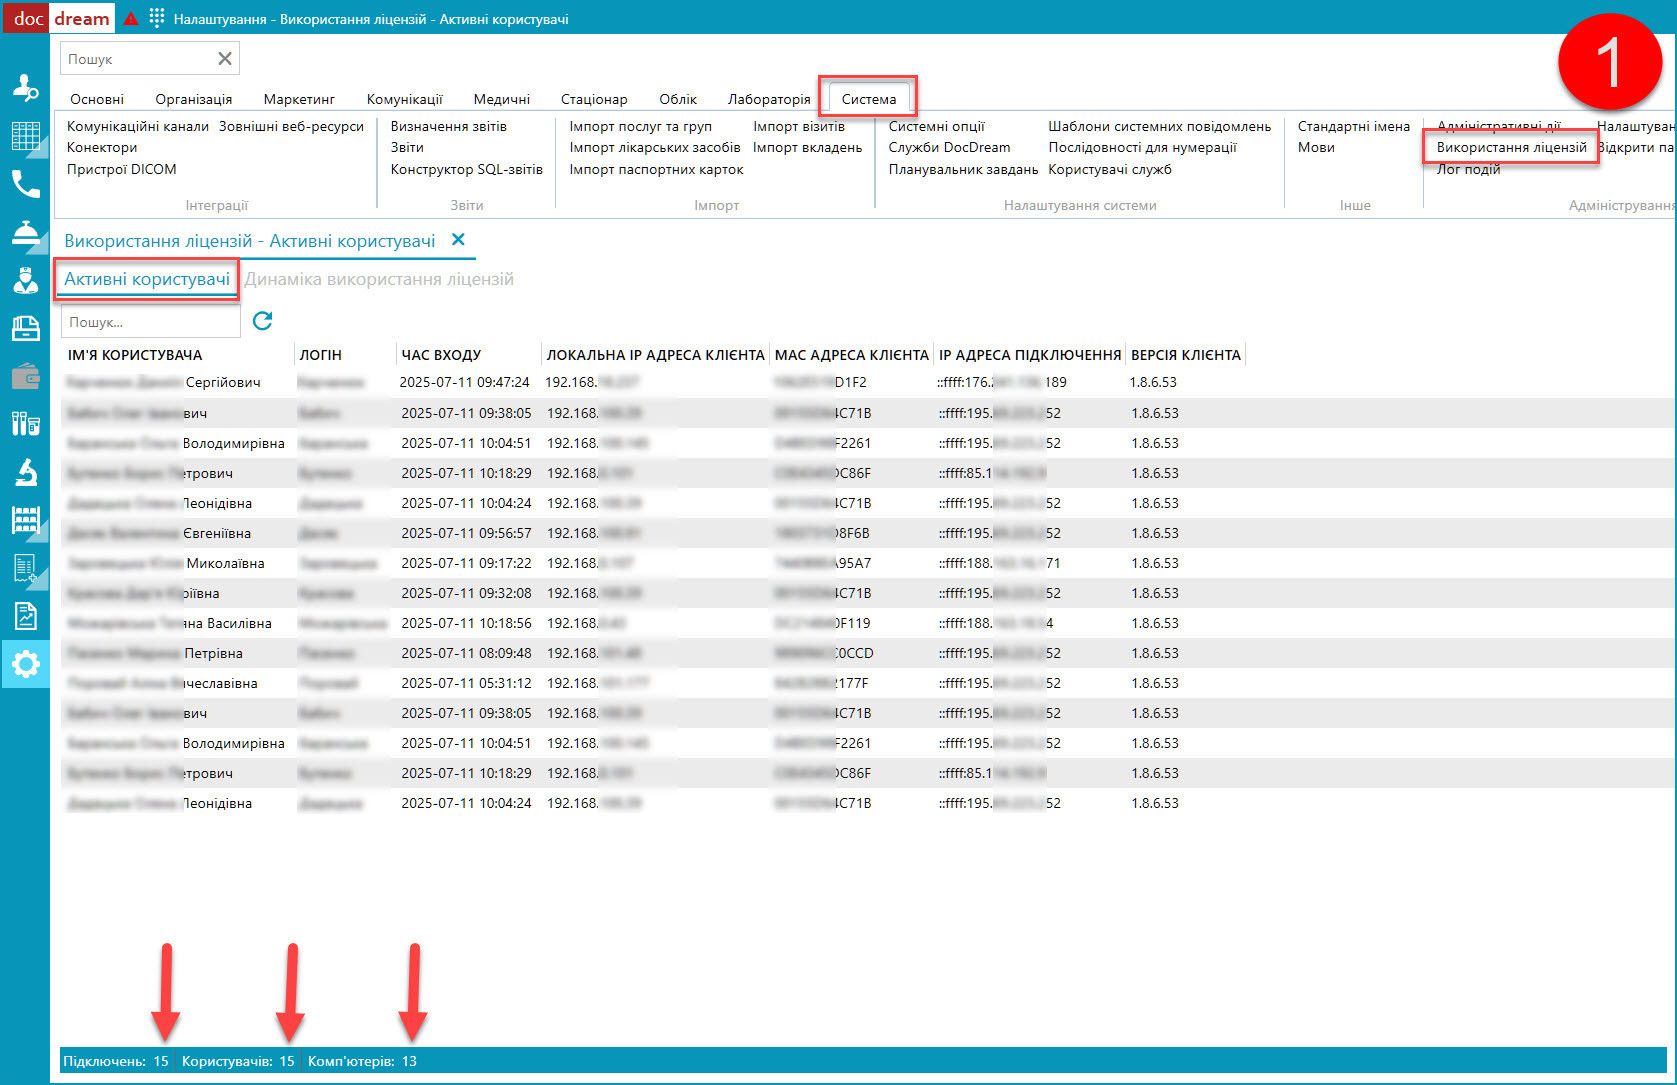1677x1085 pixels.
Task: Open the Динаміка використання ліцензій tab
Action: click(x=379, y=279)
